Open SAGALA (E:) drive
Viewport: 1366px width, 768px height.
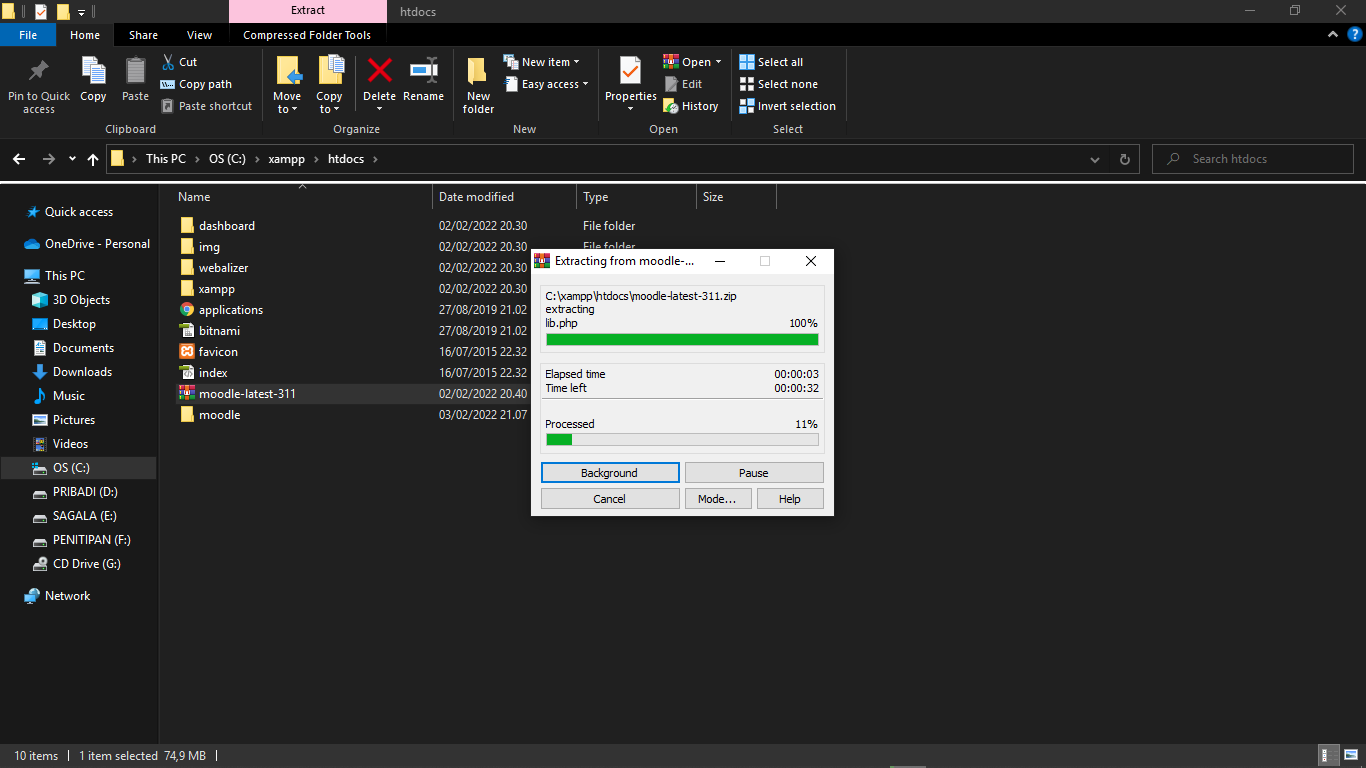pos(84,516)
